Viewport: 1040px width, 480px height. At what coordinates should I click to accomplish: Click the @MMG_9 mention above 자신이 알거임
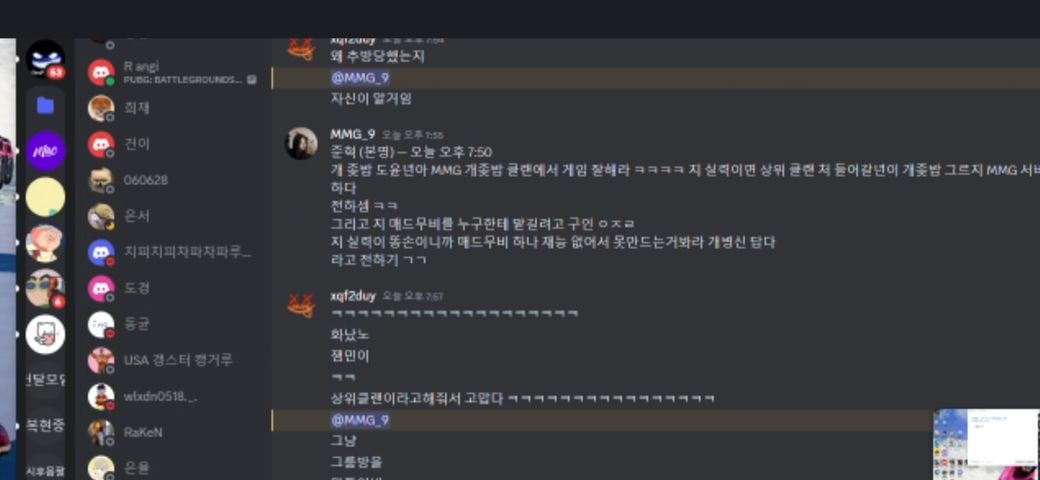point(360,78)
